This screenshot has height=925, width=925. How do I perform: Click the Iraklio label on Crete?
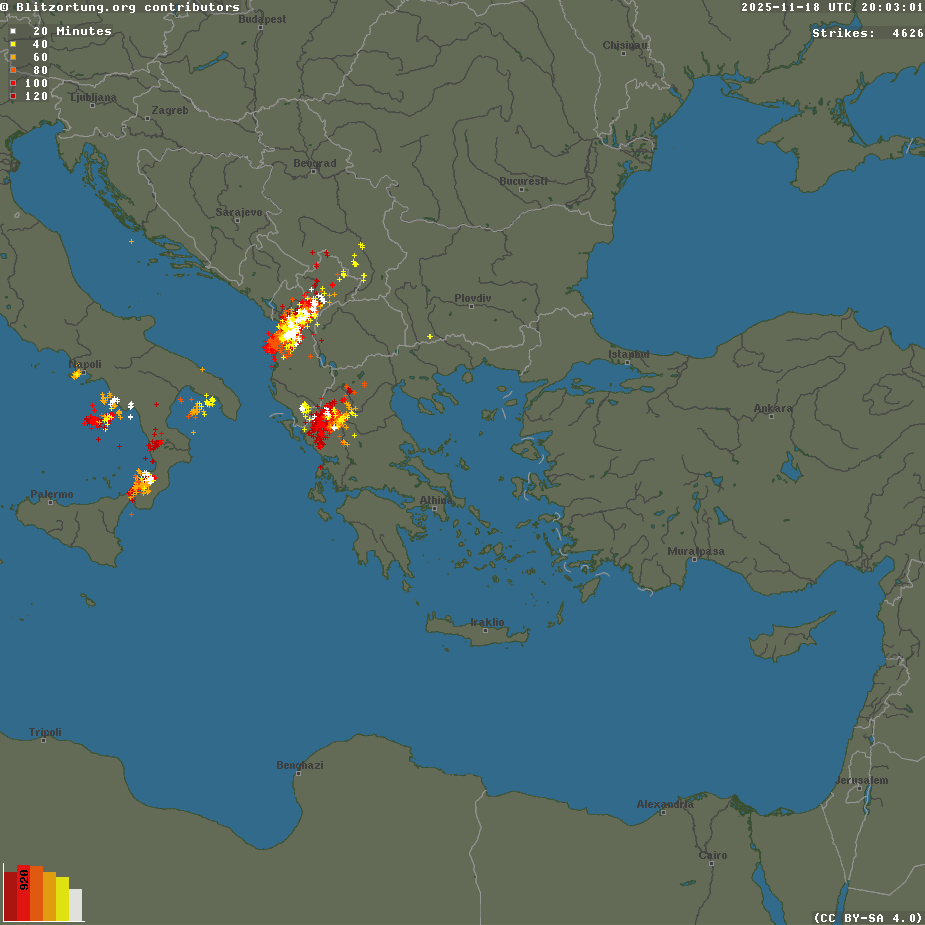click(487, 622)
